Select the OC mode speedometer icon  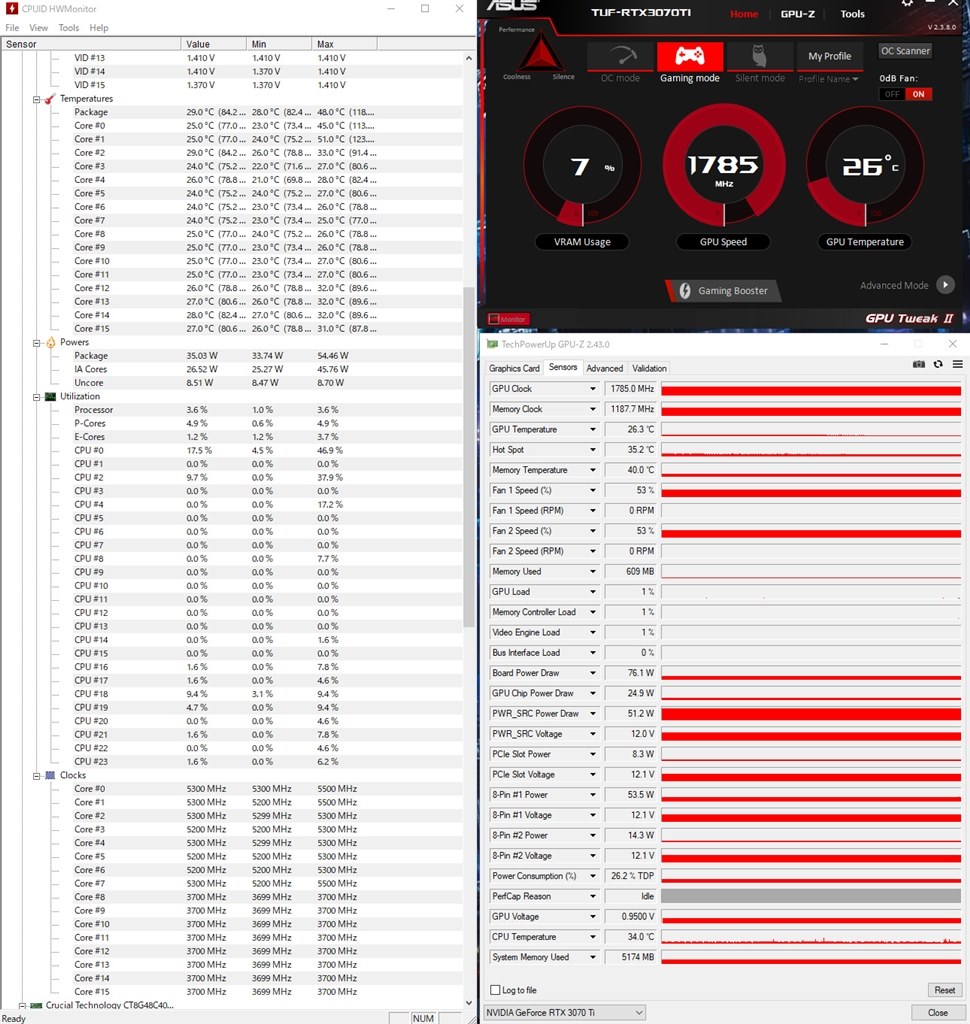(621, 57)
